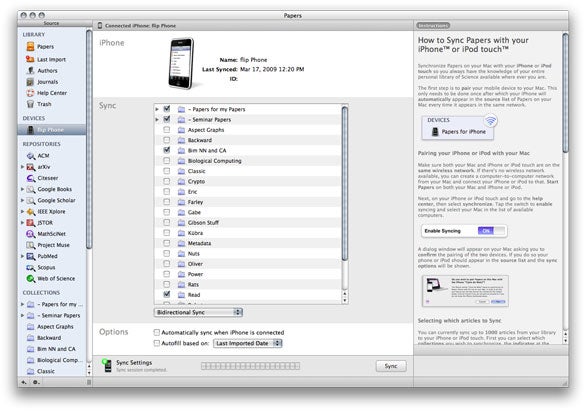Uncheck the Read collection checkbox
This screenshot has width=586, height=411.
[167, 294]
